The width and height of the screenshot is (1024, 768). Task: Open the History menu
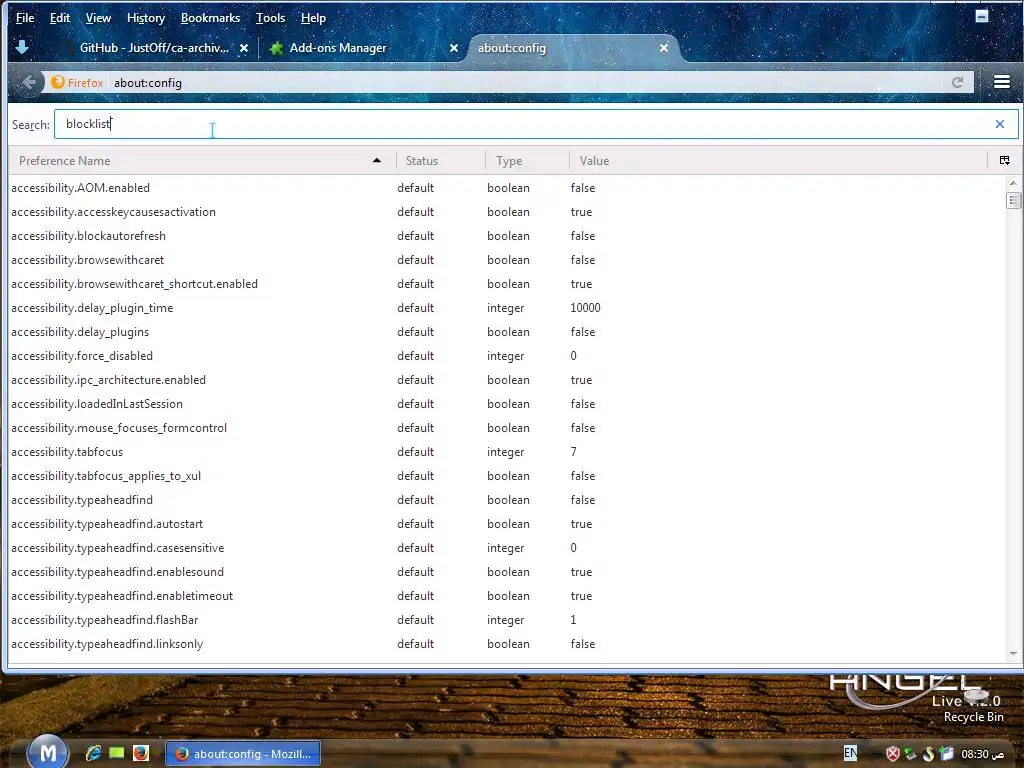(x=146, y=18)
